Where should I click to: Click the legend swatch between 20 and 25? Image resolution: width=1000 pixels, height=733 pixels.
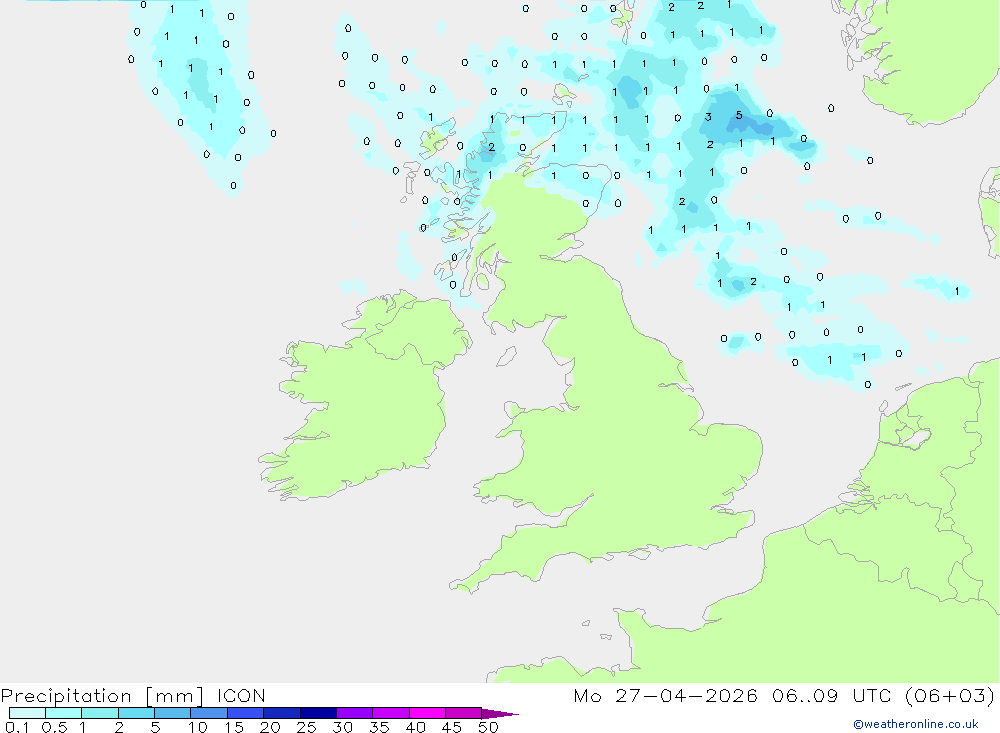(282, 713)
